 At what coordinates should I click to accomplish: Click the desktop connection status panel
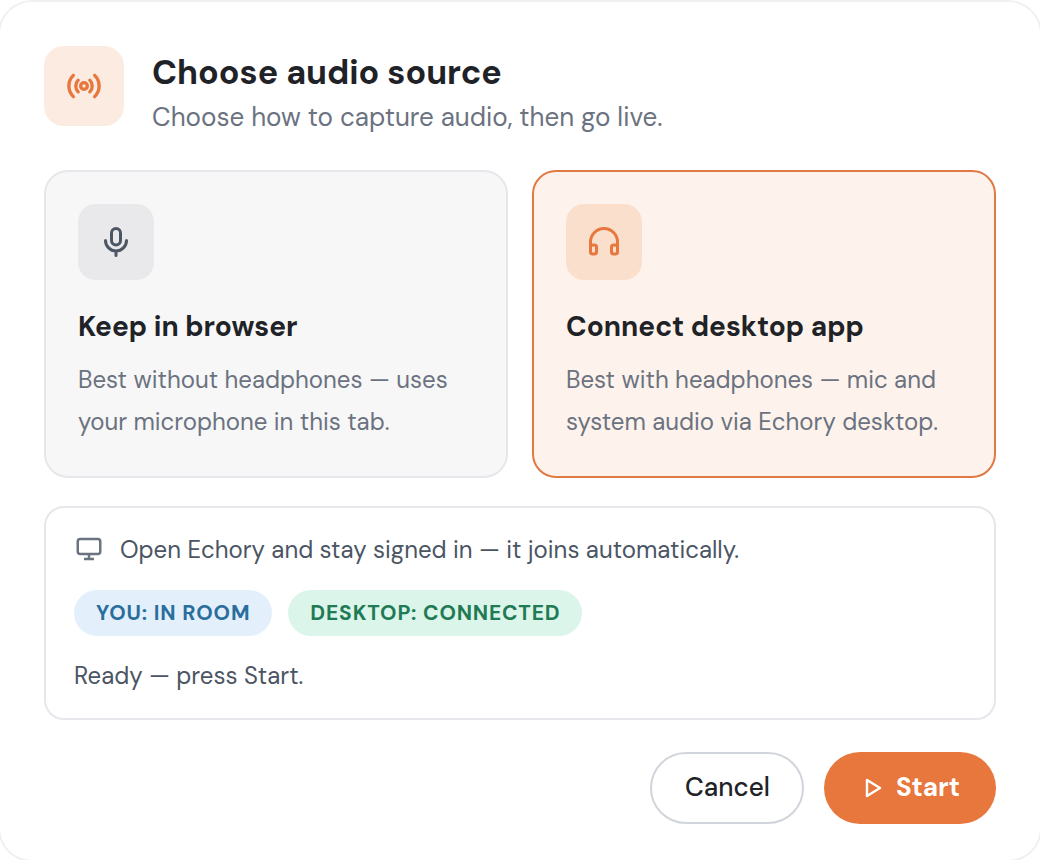pyautogui.click(x=520, y=613)
